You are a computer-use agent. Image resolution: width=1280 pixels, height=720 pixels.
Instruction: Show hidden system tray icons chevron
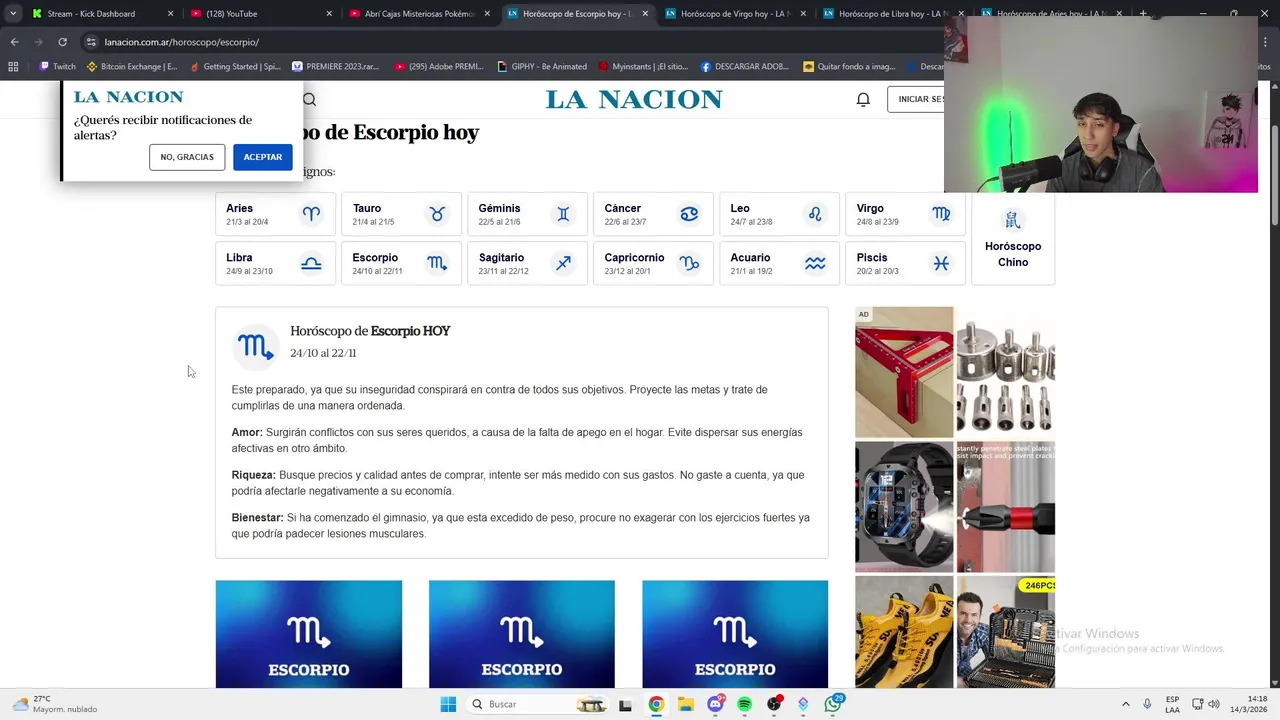pyautogui.click(x=1125, y=704)
